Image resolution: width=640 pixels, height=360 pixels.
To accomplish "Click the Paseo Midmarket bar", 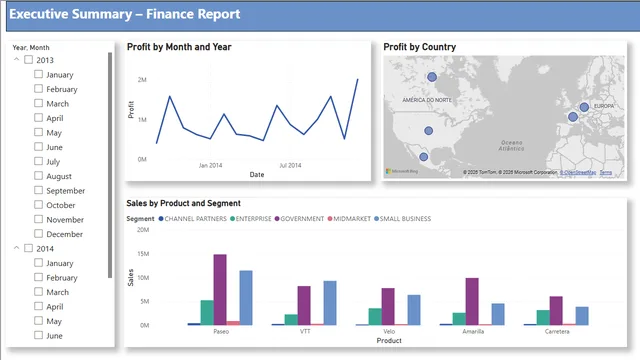I will pyautogui.click(x=233, y=323).
